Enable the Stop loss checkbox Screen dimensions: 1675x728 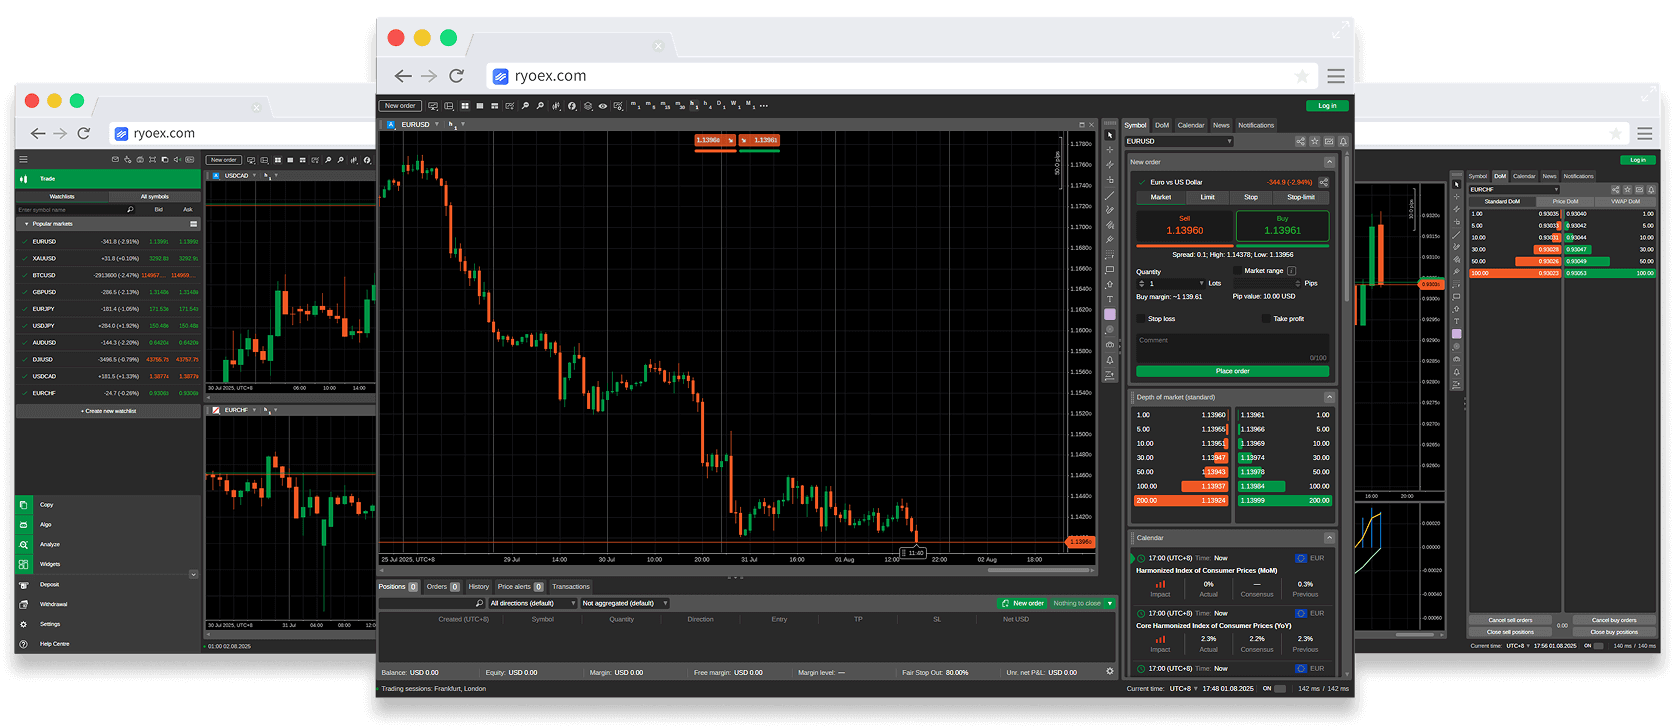1141,318
